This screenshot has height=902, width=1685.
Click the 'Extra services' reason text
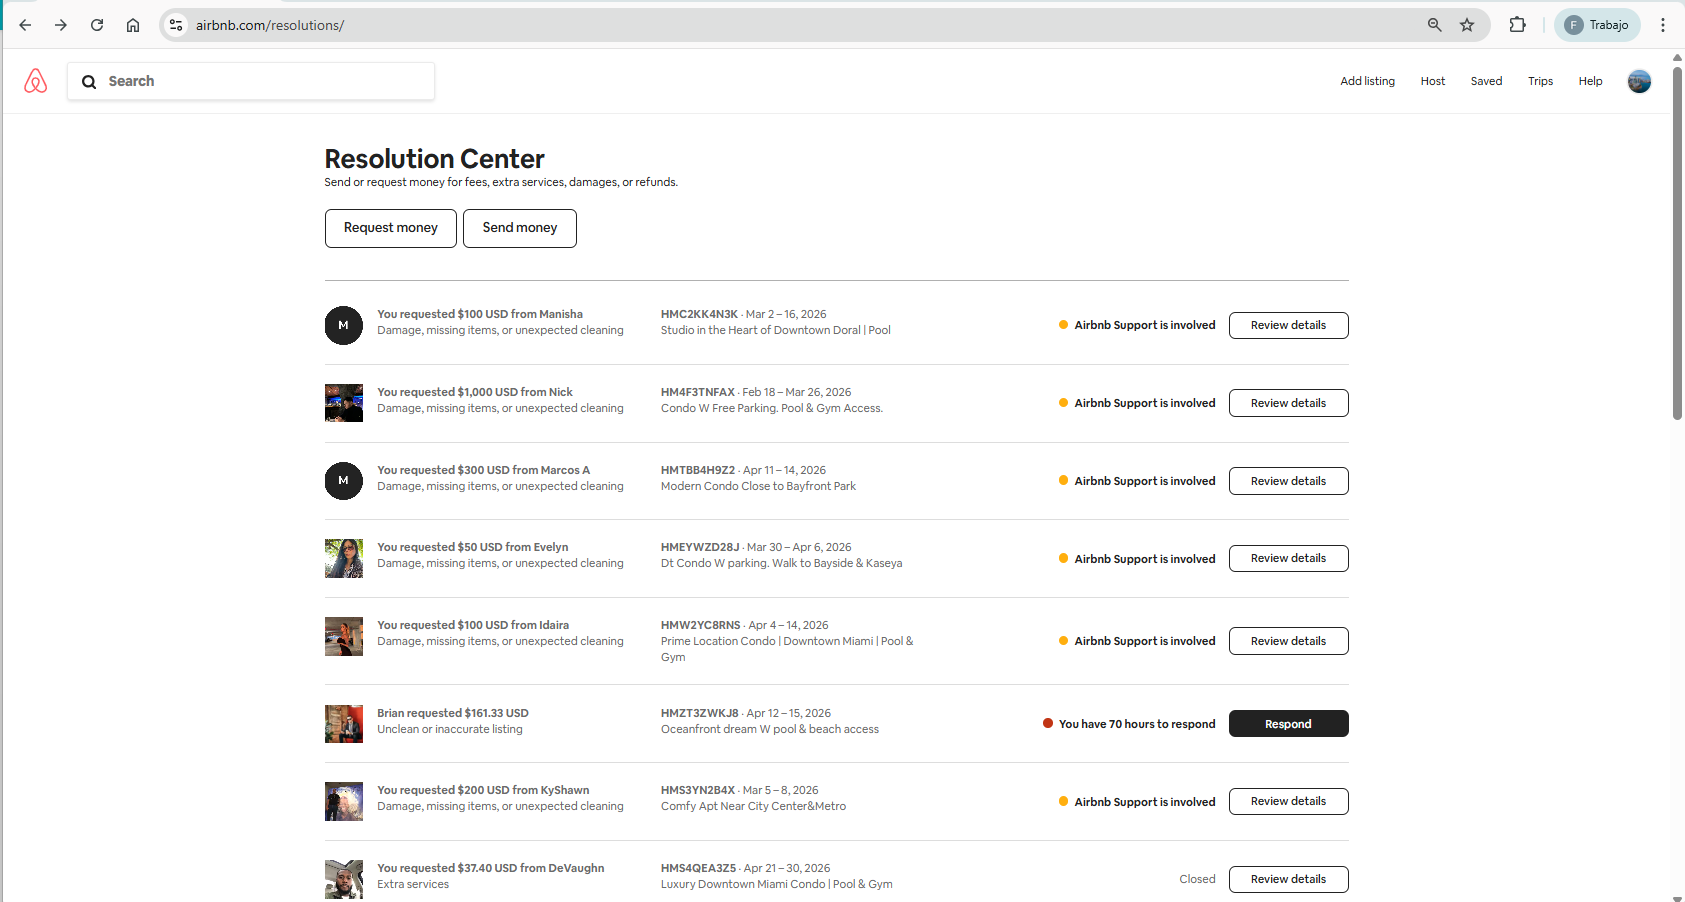pos(413,884)
